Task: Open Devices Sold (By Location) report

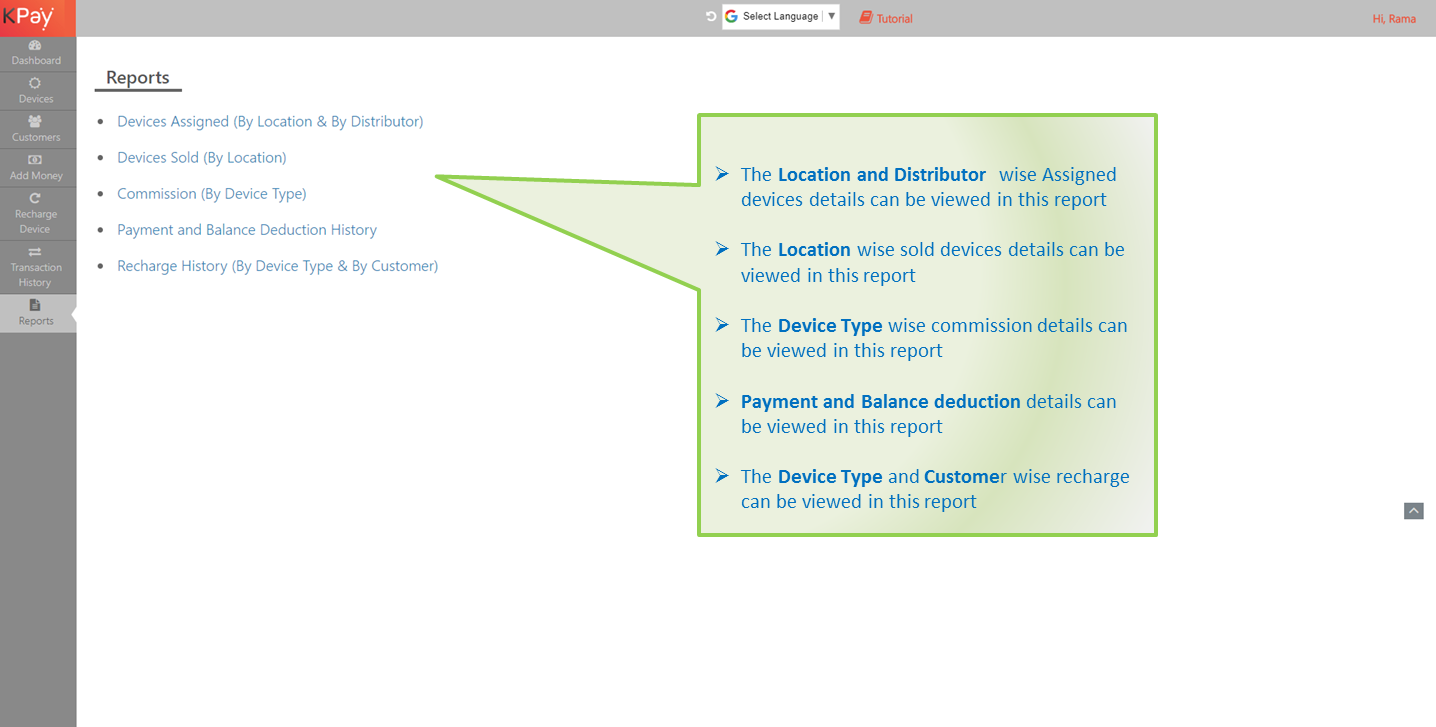Action: pos(201,157)
